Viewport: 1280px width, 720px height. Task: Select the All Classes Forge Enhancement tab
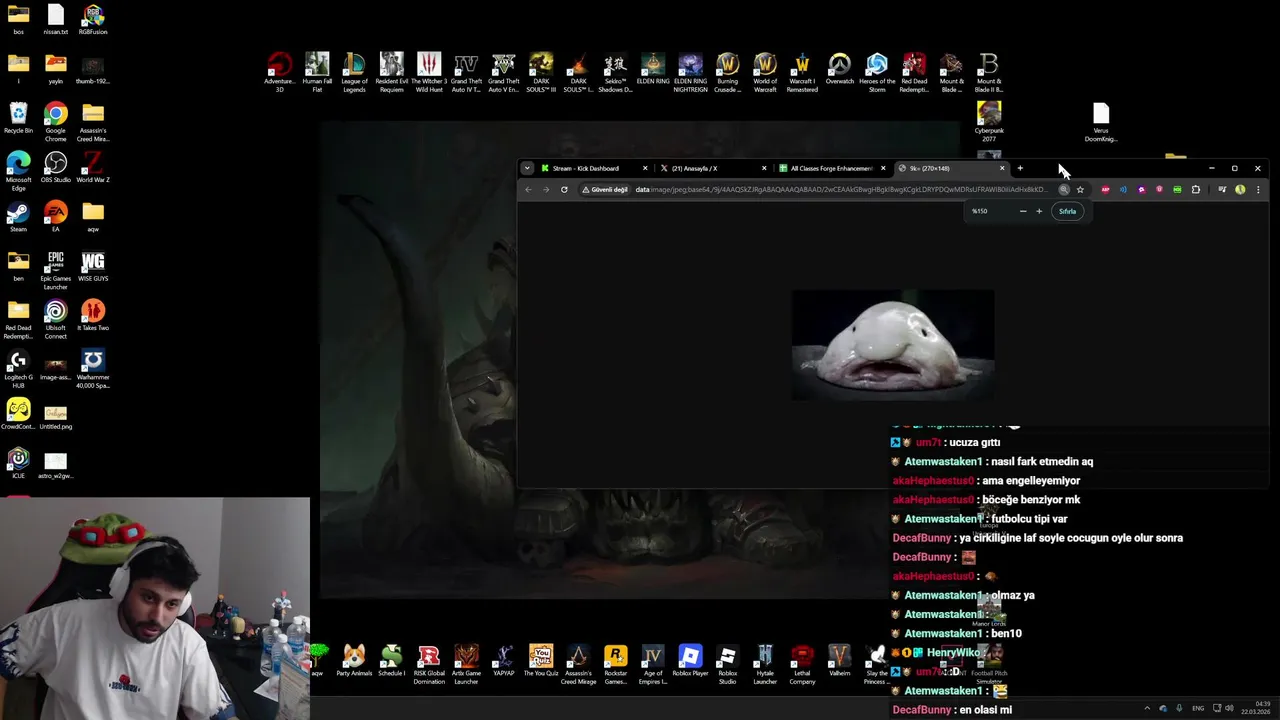coord(833,168)
